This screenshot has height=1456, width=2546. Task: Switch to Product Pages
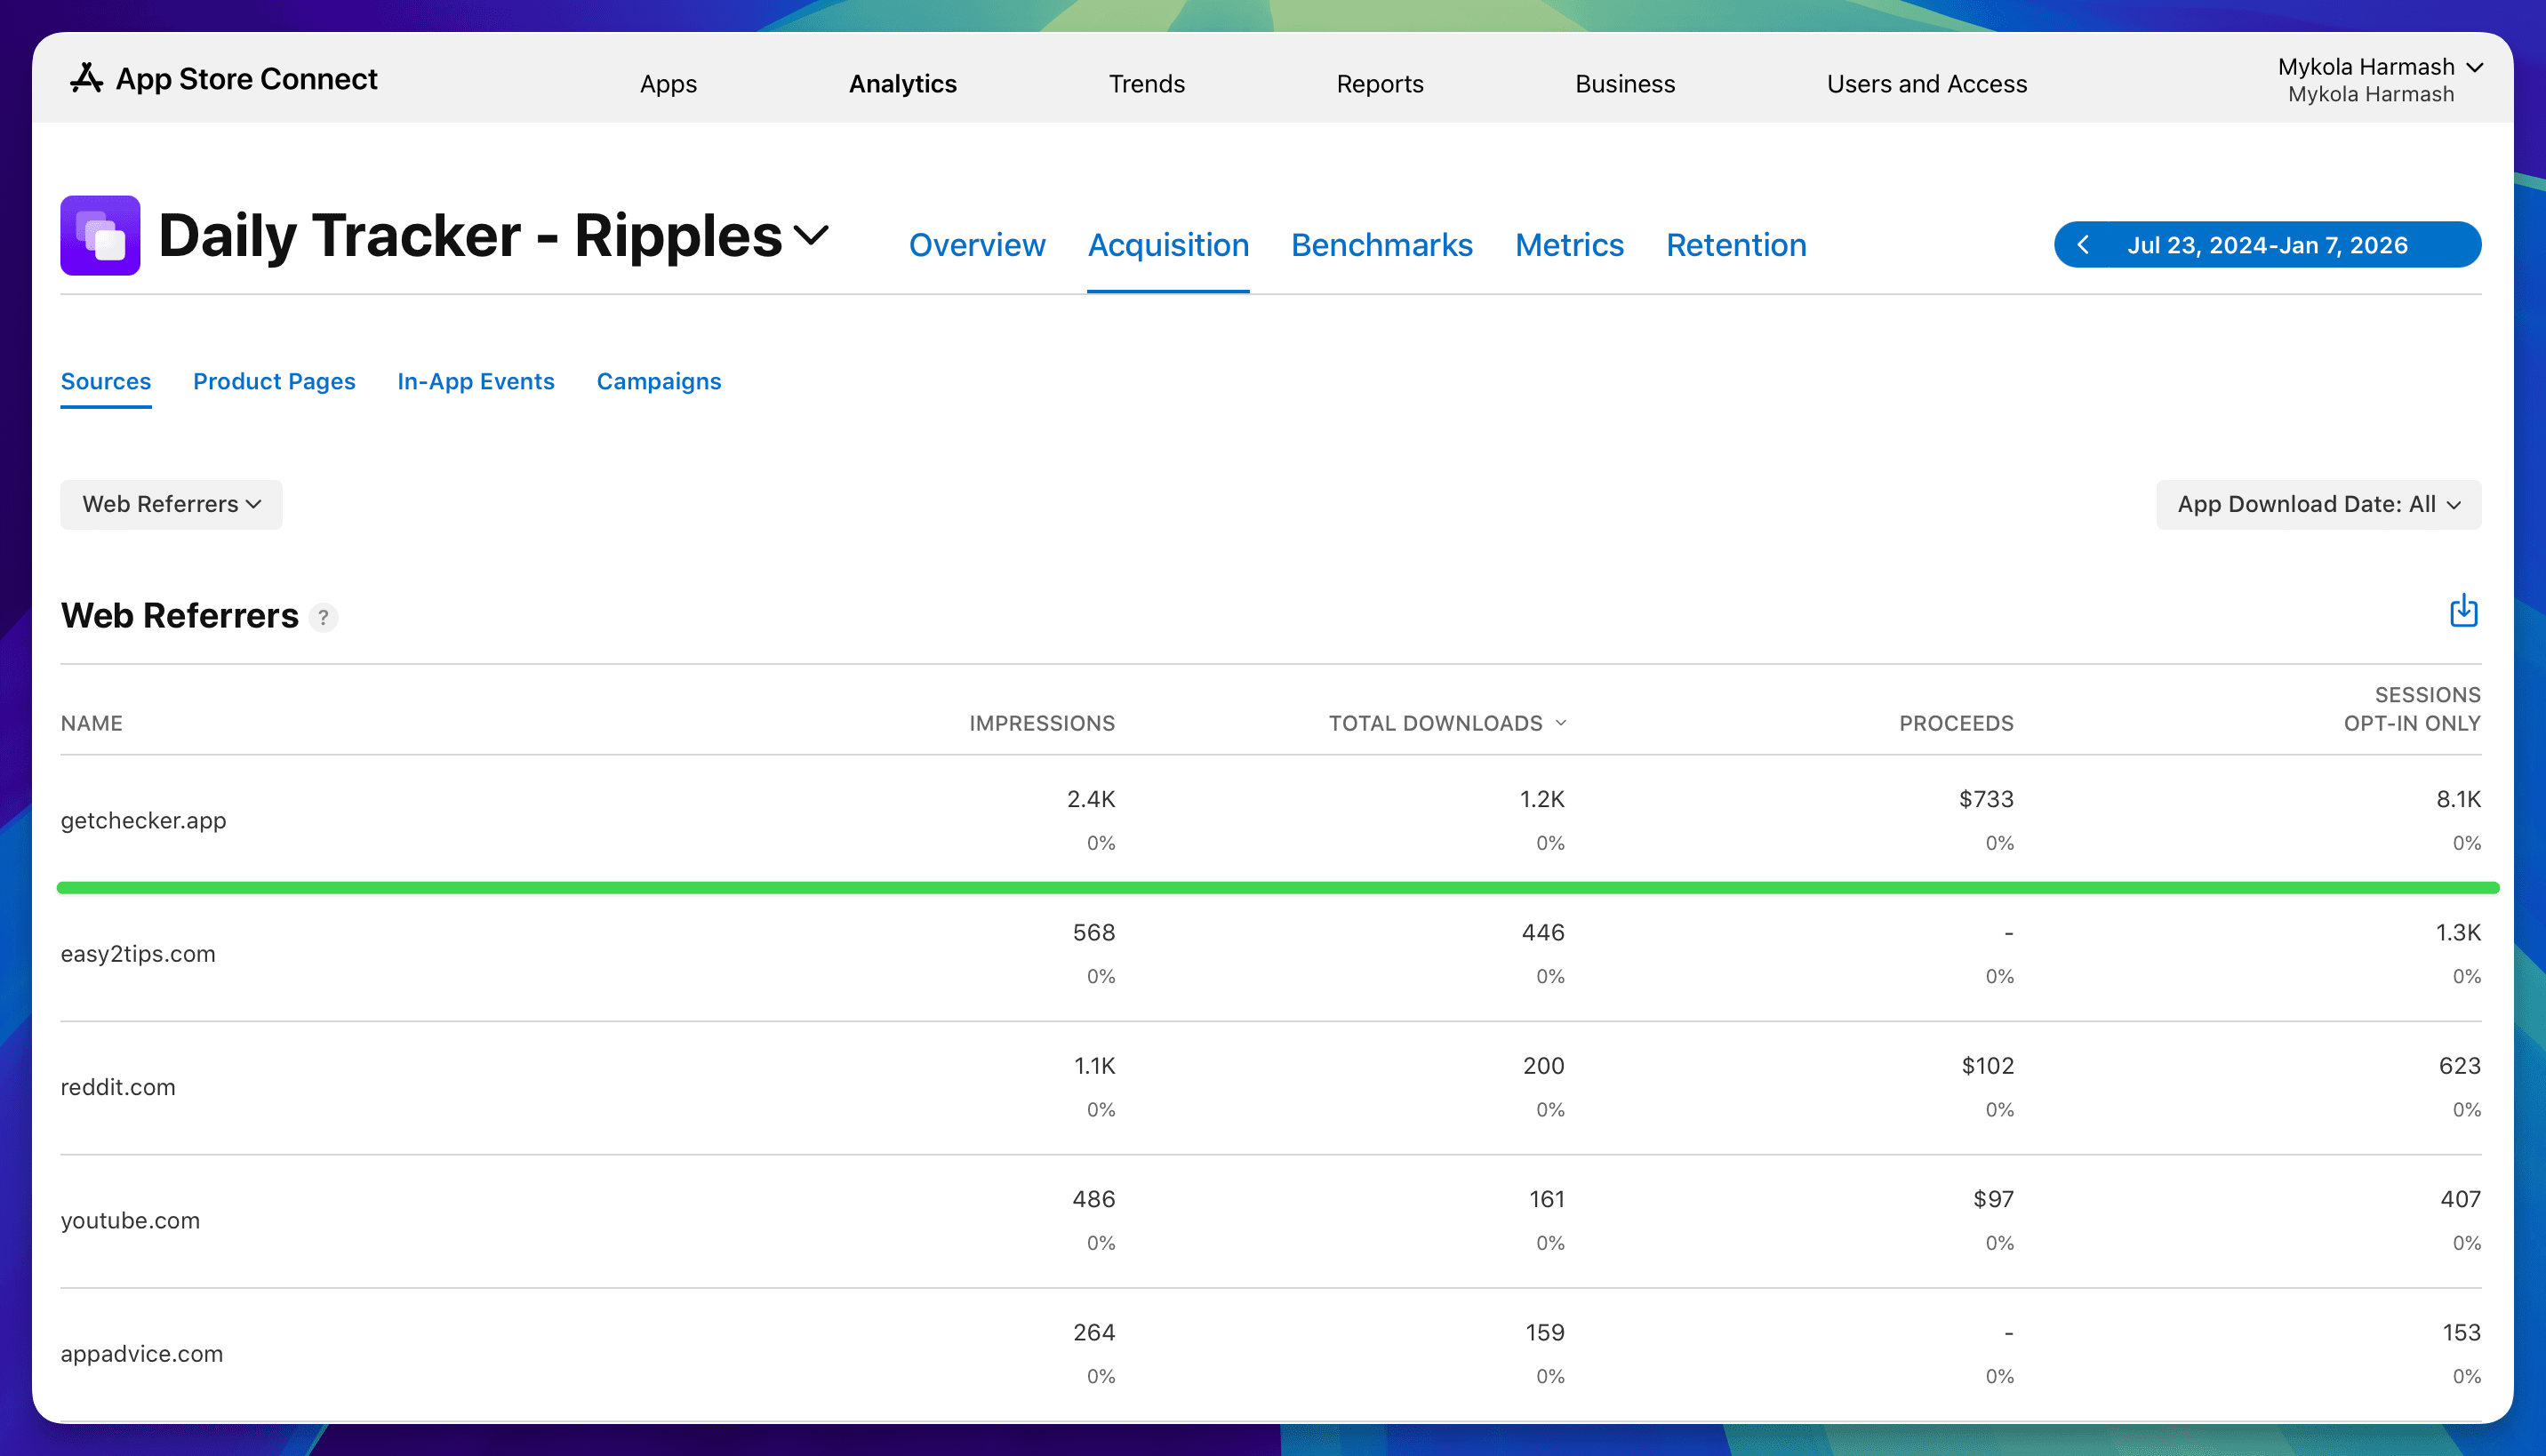point(274,381)
